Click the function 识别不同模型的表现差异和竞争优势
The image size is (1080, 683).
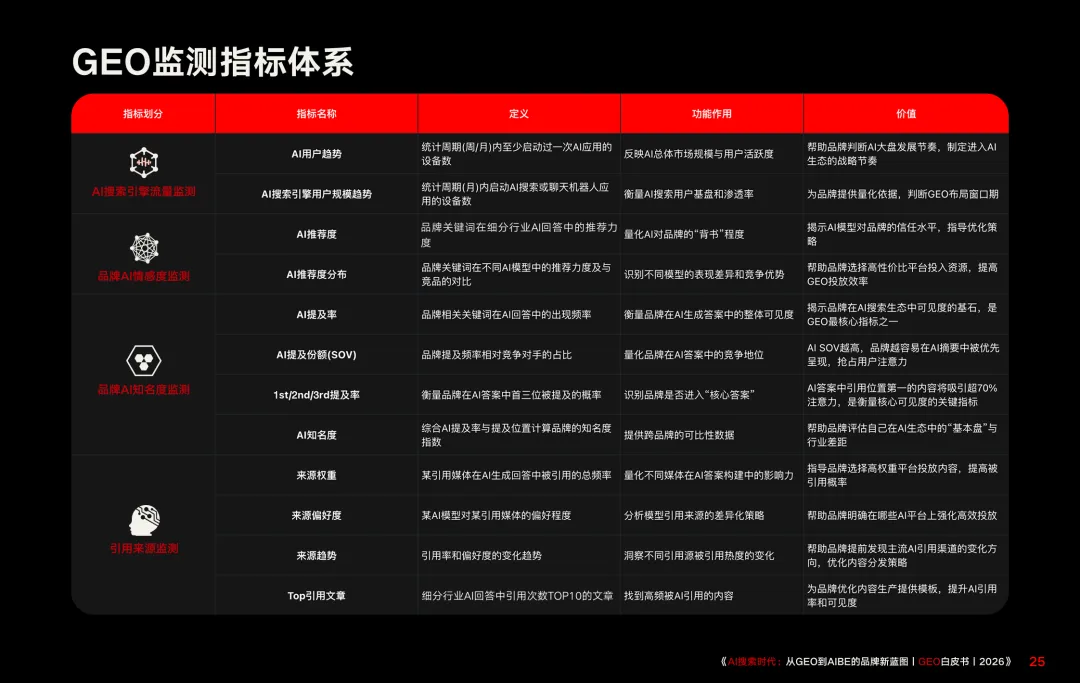coord(704,274)
